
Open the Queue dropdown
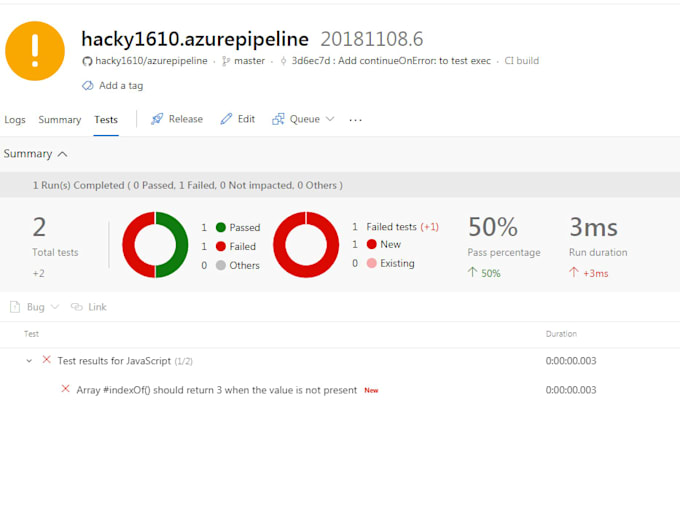click(303, 119)
